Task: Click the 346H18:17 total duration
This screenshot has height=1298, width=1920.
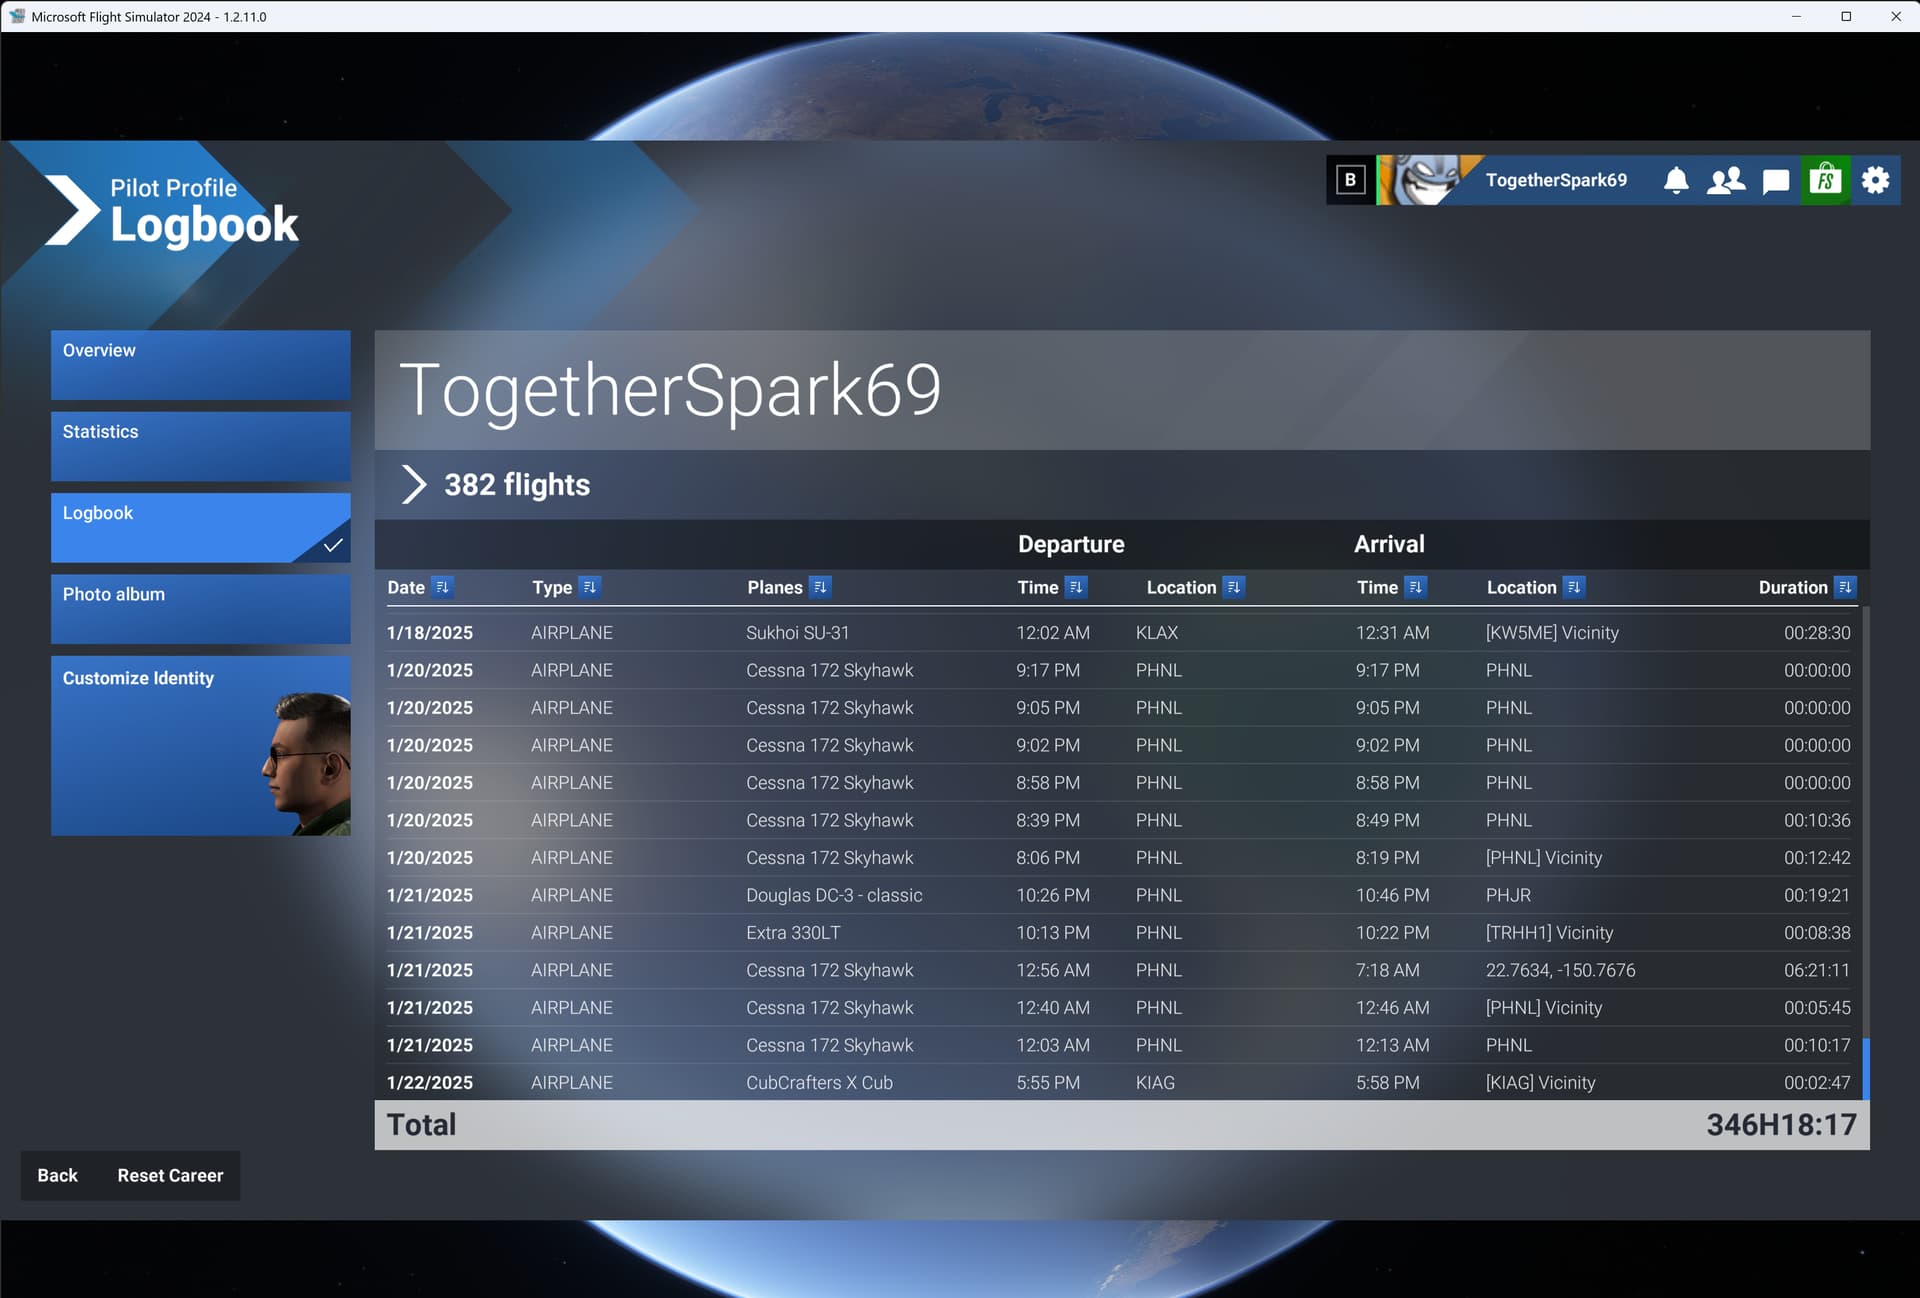Action: tap(1781, 1124)
